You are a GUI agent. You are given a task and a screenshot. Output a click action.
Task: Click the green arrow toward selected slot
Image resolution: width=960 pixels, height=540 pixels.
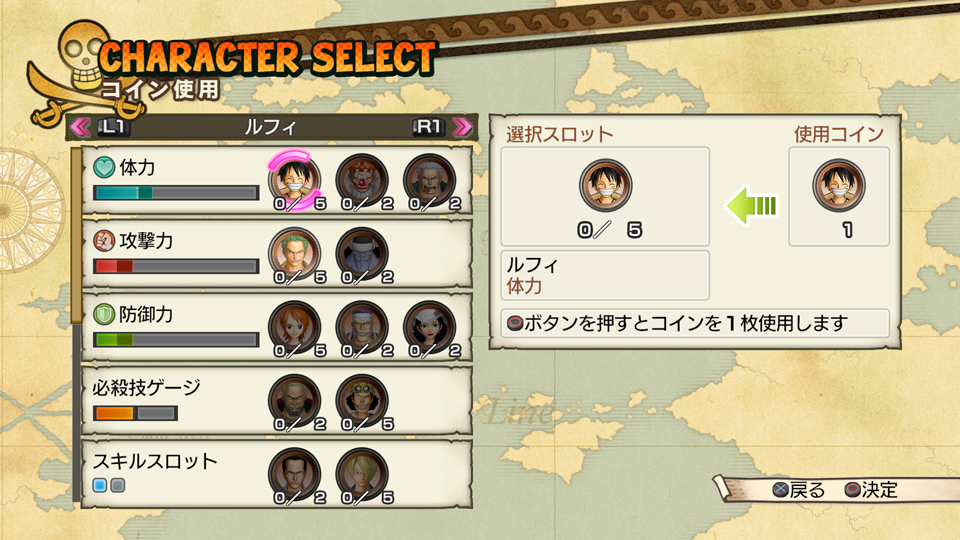[751, 206]
